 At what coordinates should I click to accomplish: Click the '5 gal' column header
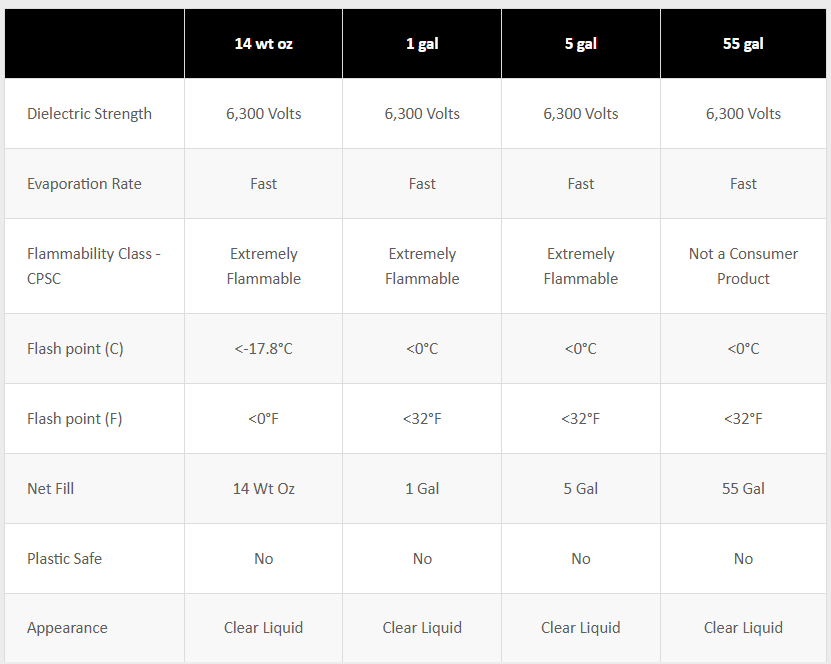[581, 44]
